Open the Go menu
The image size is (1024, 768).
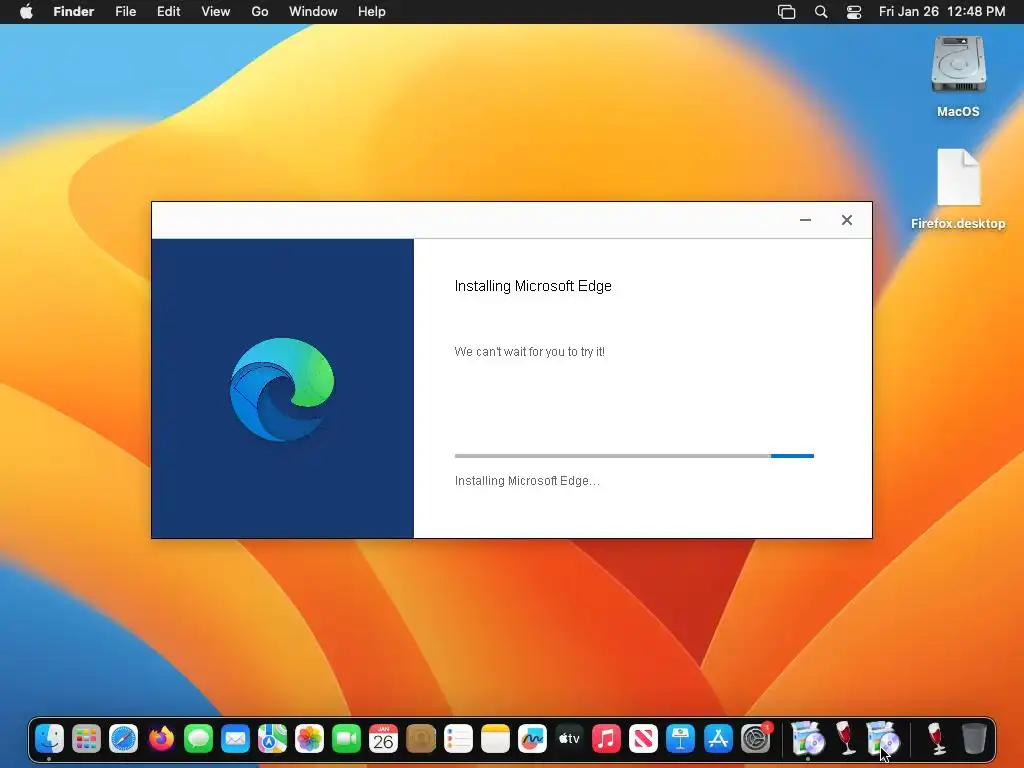(x=260, y=12)
